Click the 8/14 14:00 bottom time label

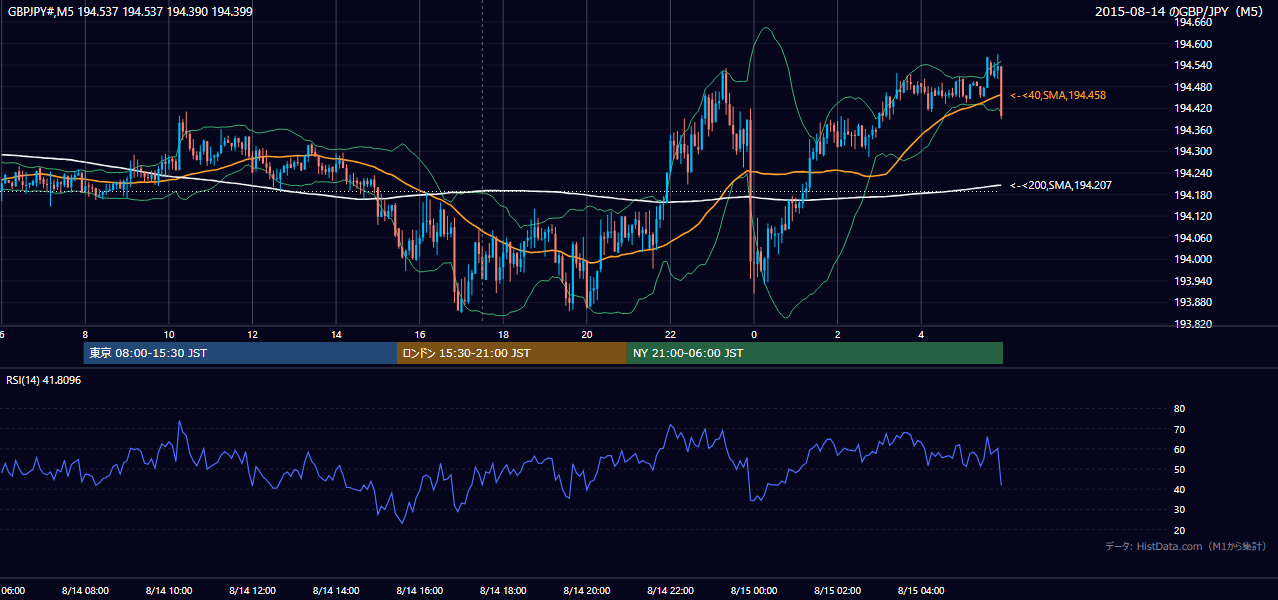(x=336, y=591)
